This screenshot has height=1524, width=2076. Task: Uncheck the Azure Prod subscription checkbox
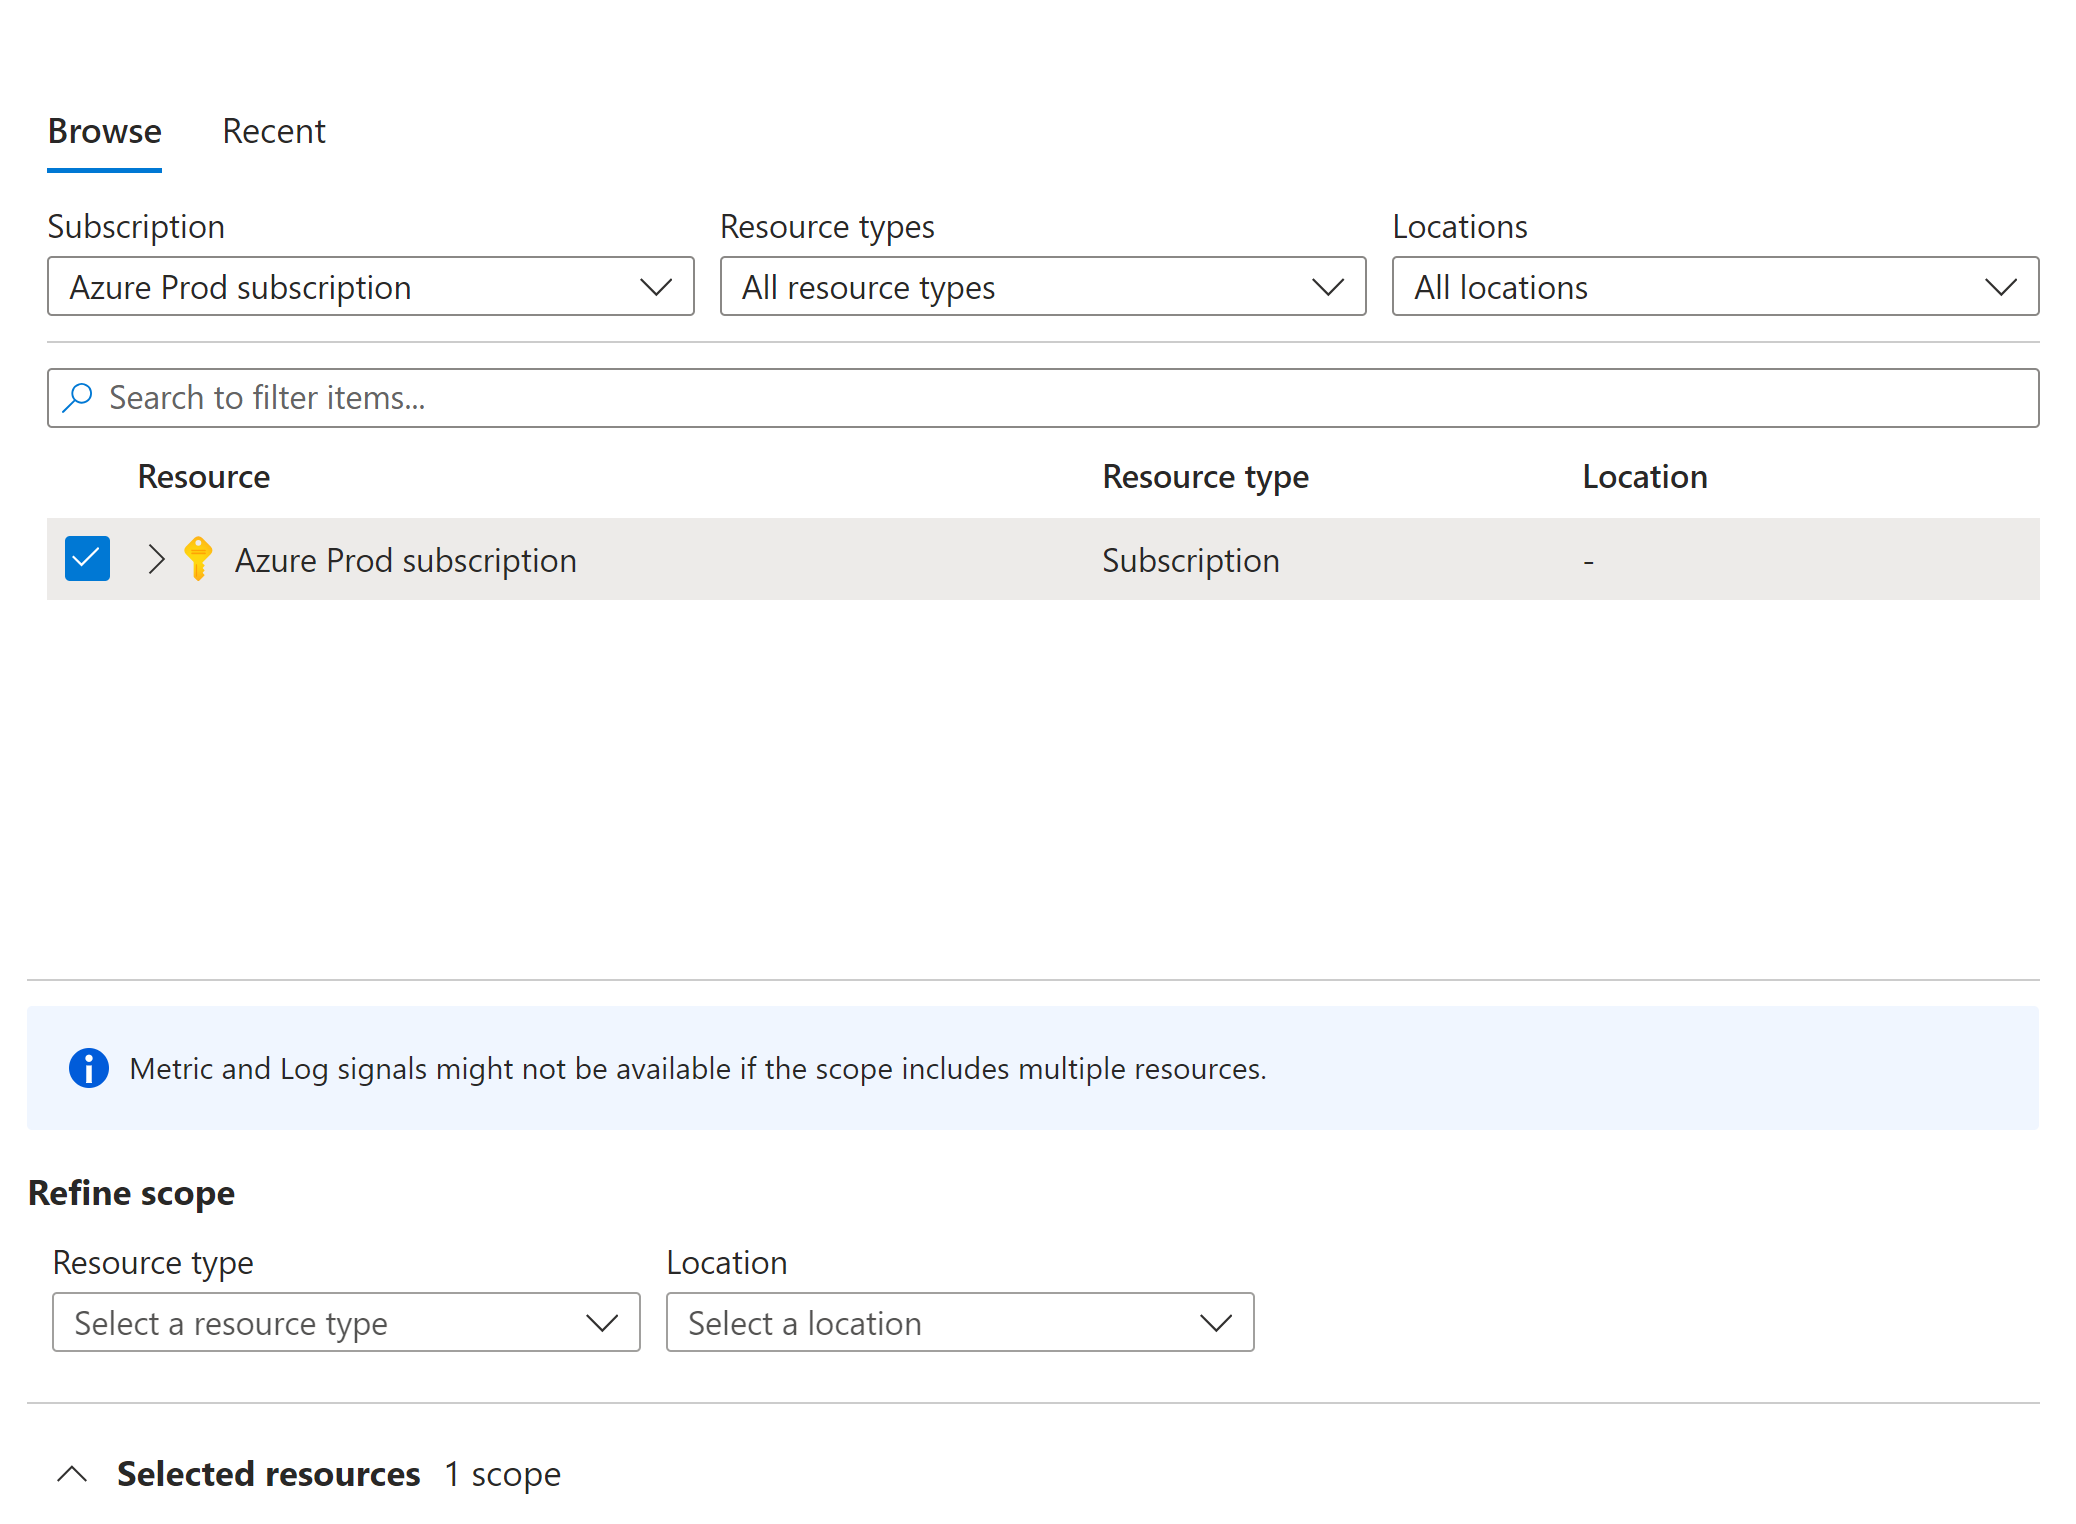87,558
